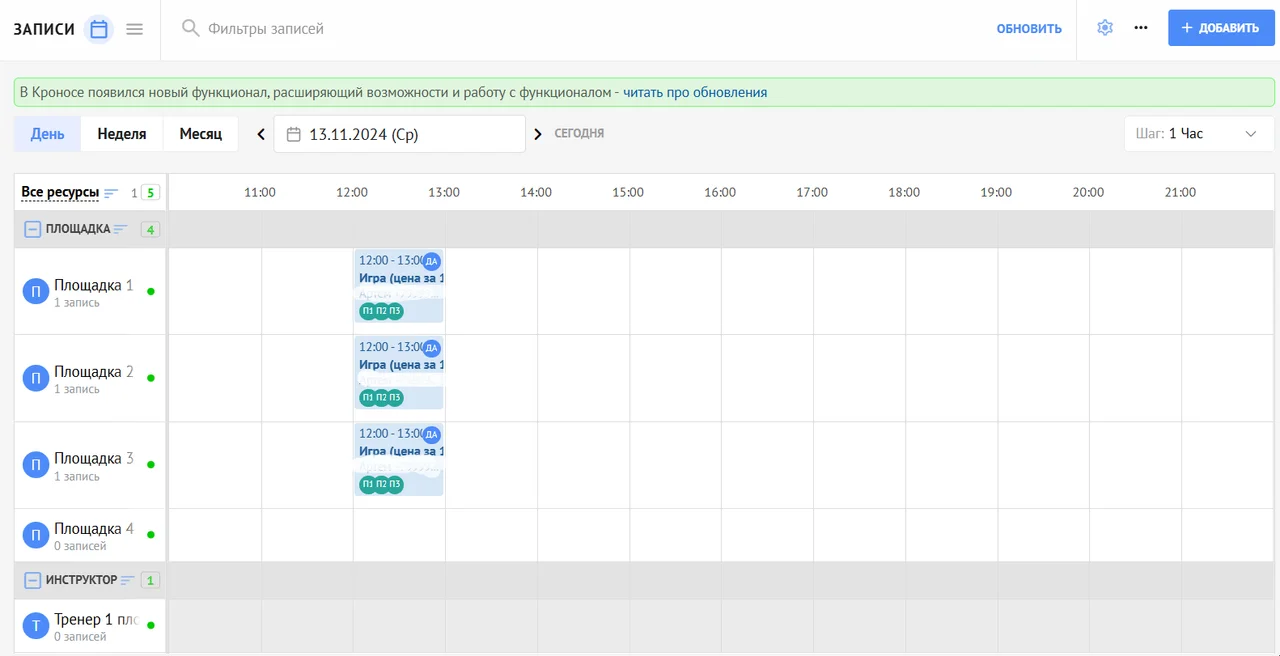This screenshot has height=656, width=1280.
Task: Select the День view tab
Action: point(47,134)
